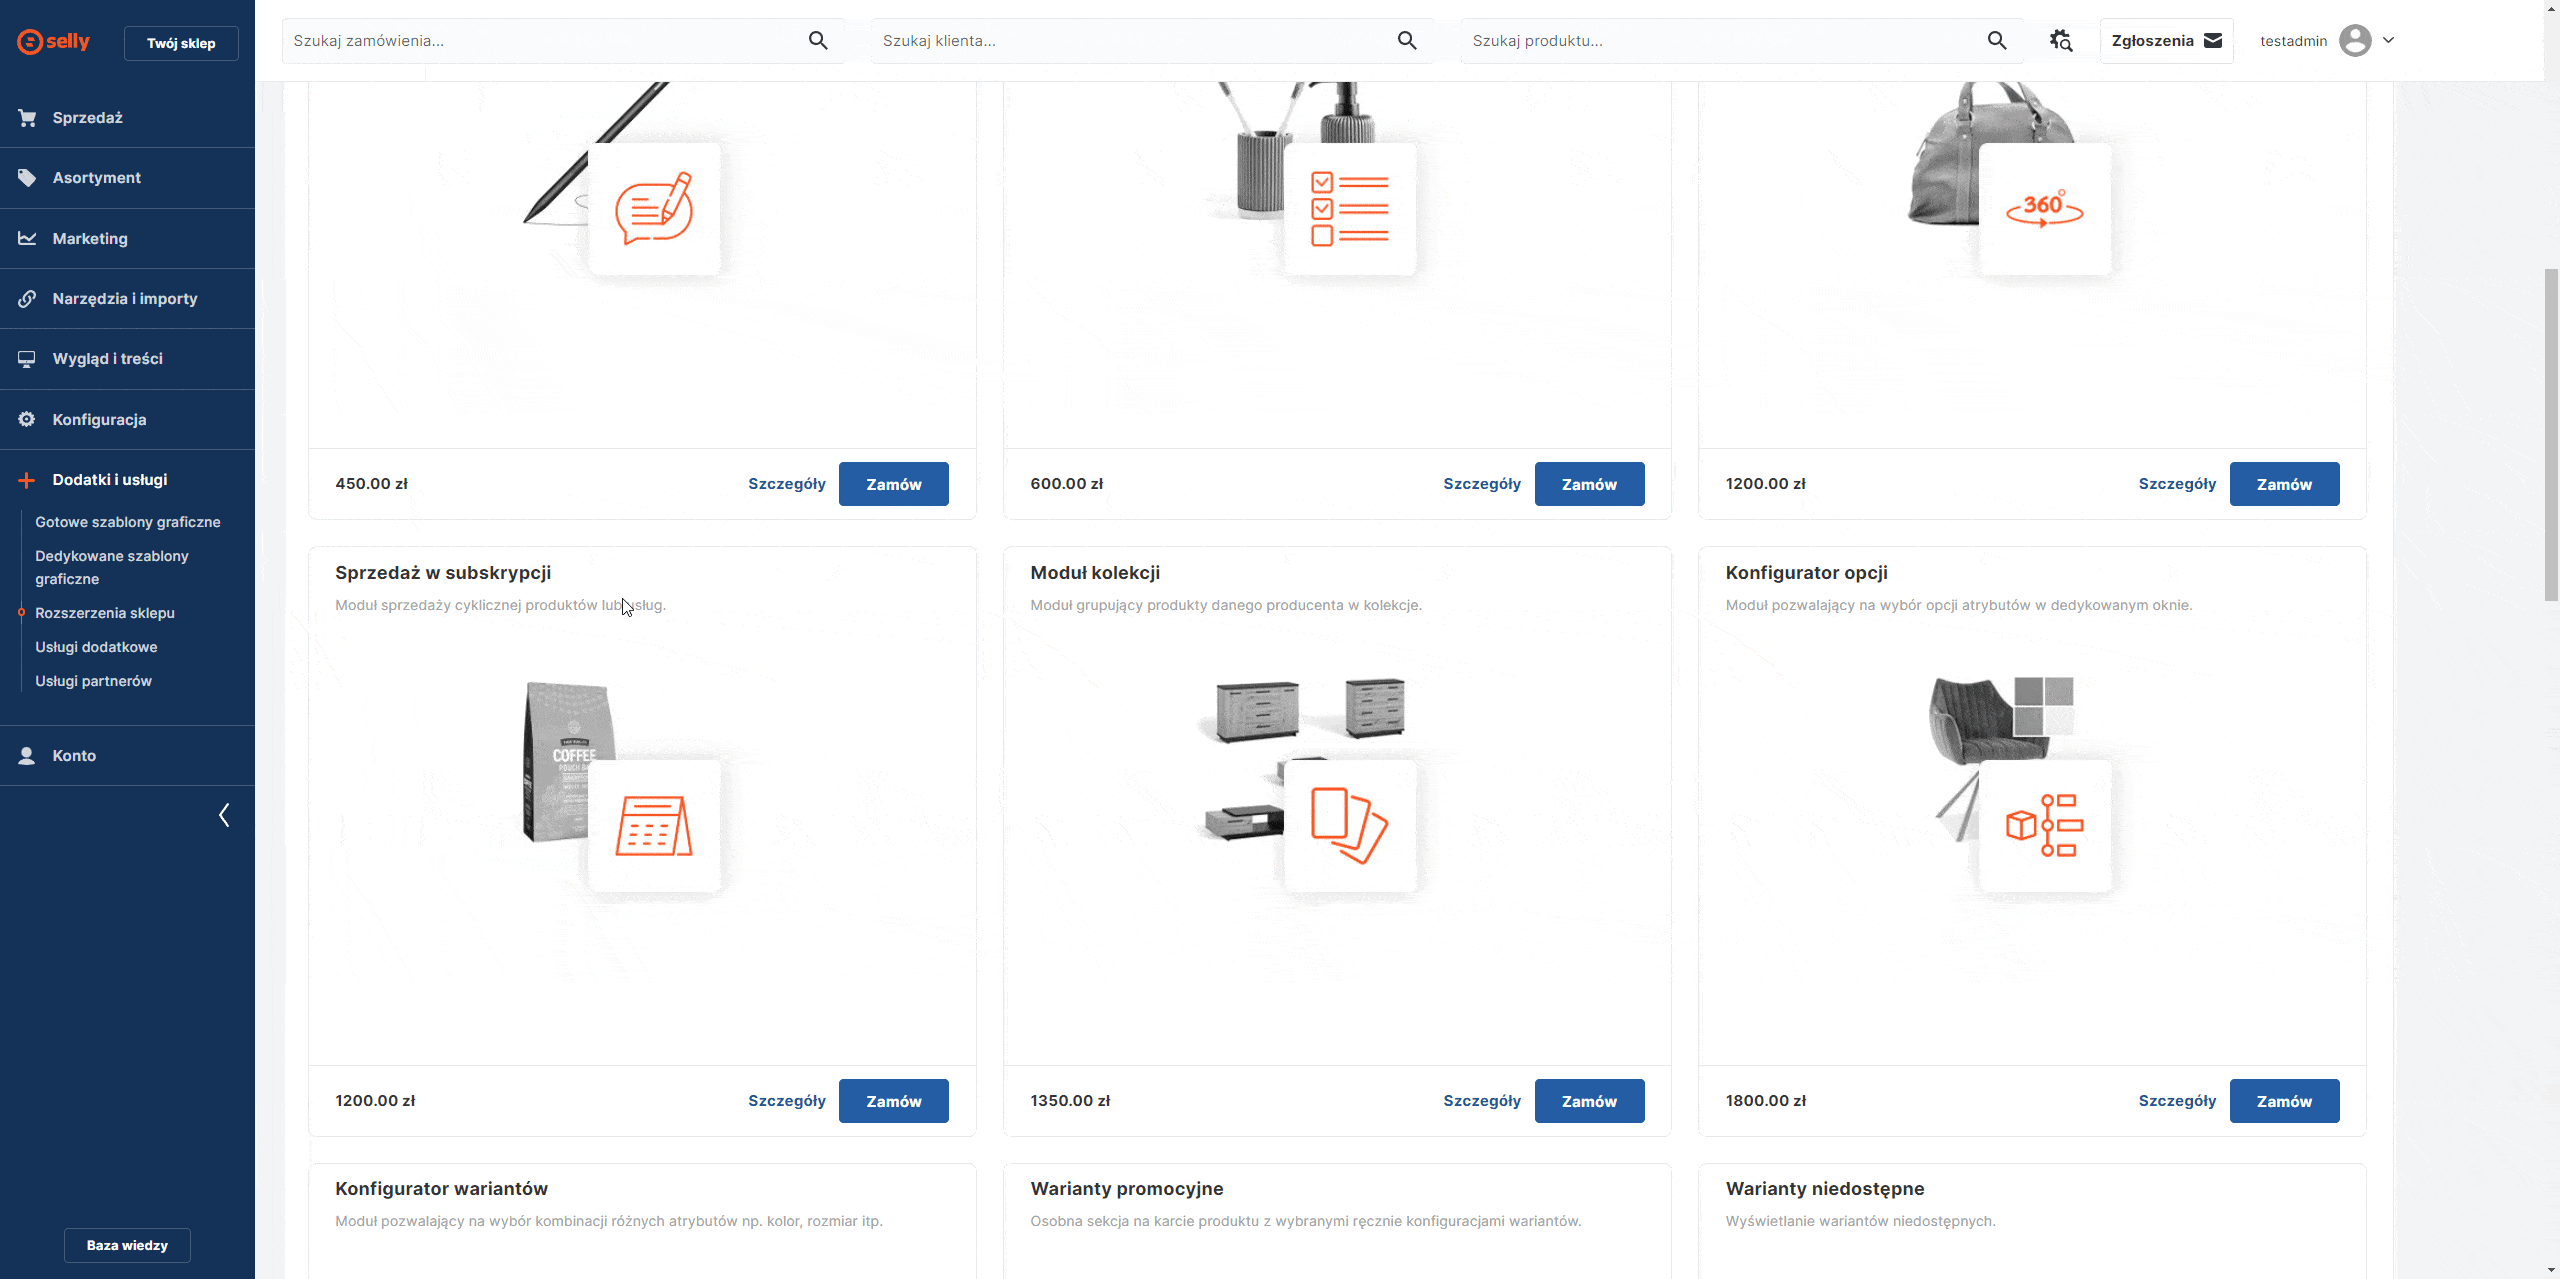
Task: Expand the Sprzedaż sidebar menu
Action: coord(87,118)
